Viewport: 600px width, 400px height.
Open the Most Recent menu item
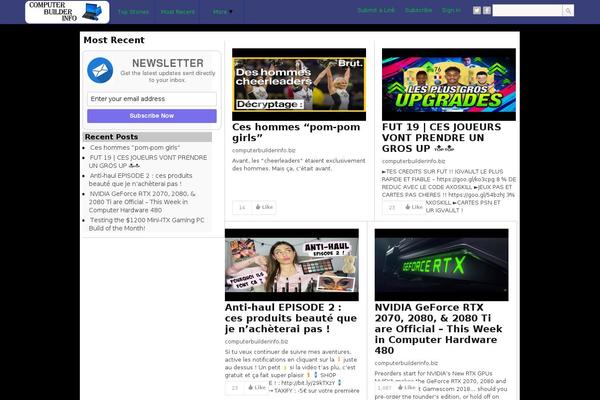coord(178,12)
